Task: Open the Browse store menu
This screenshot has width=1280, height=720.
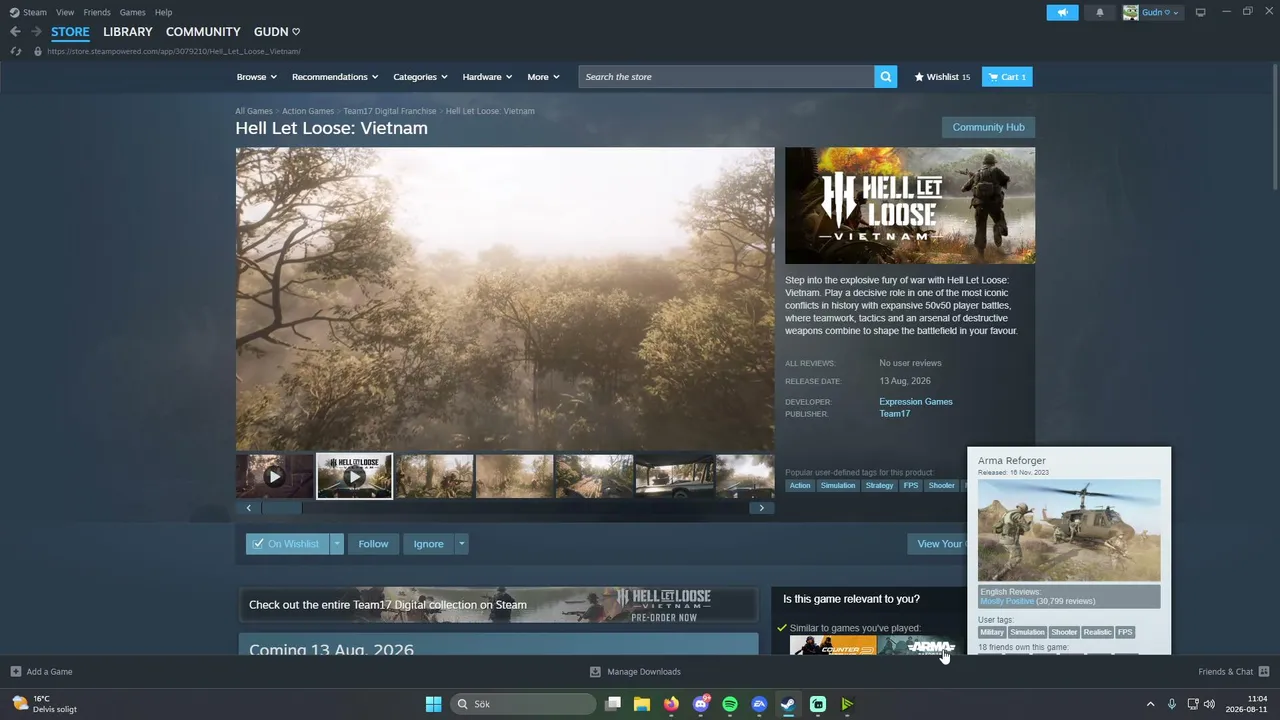Action: point(255,77)
